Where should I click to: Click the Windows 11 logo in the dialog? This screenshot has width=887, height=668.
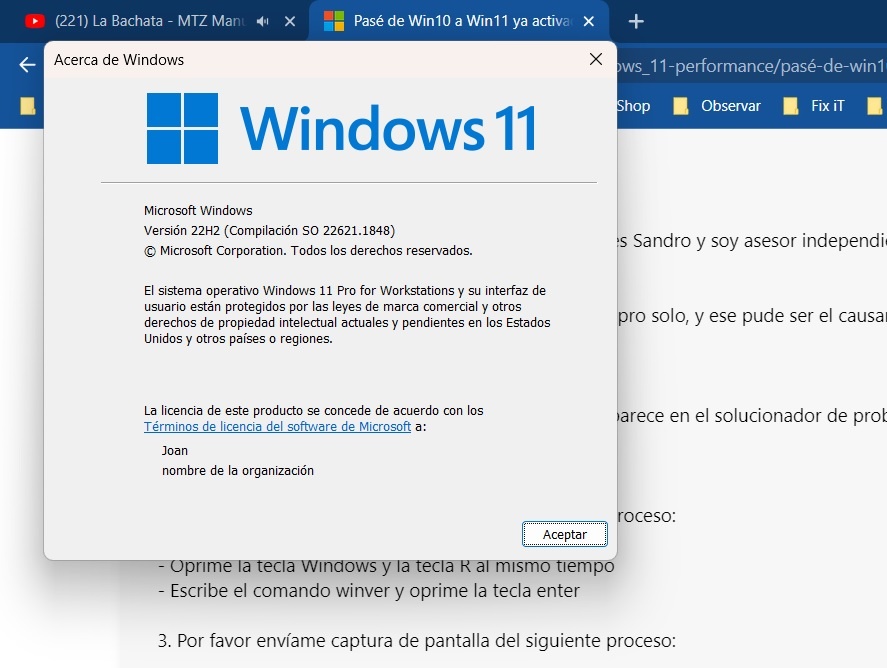click(341, 128)
